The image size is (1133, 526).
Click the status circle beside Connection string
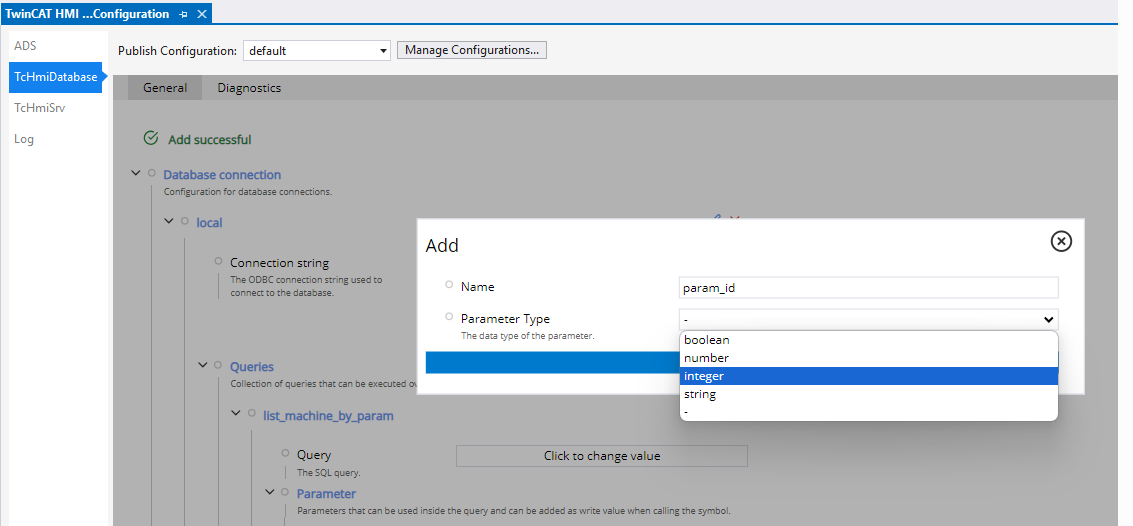pyautogui.click(x=218, y=261)
